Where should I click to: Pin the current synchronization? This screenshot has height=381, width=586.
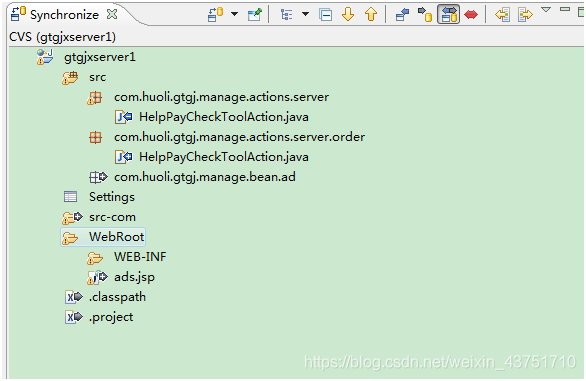click(255, 15)
